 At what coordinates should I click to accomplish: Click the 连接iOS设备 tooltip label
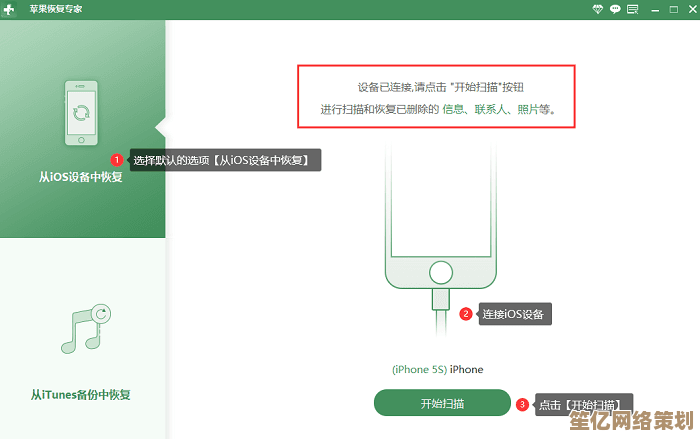[515, 314]
